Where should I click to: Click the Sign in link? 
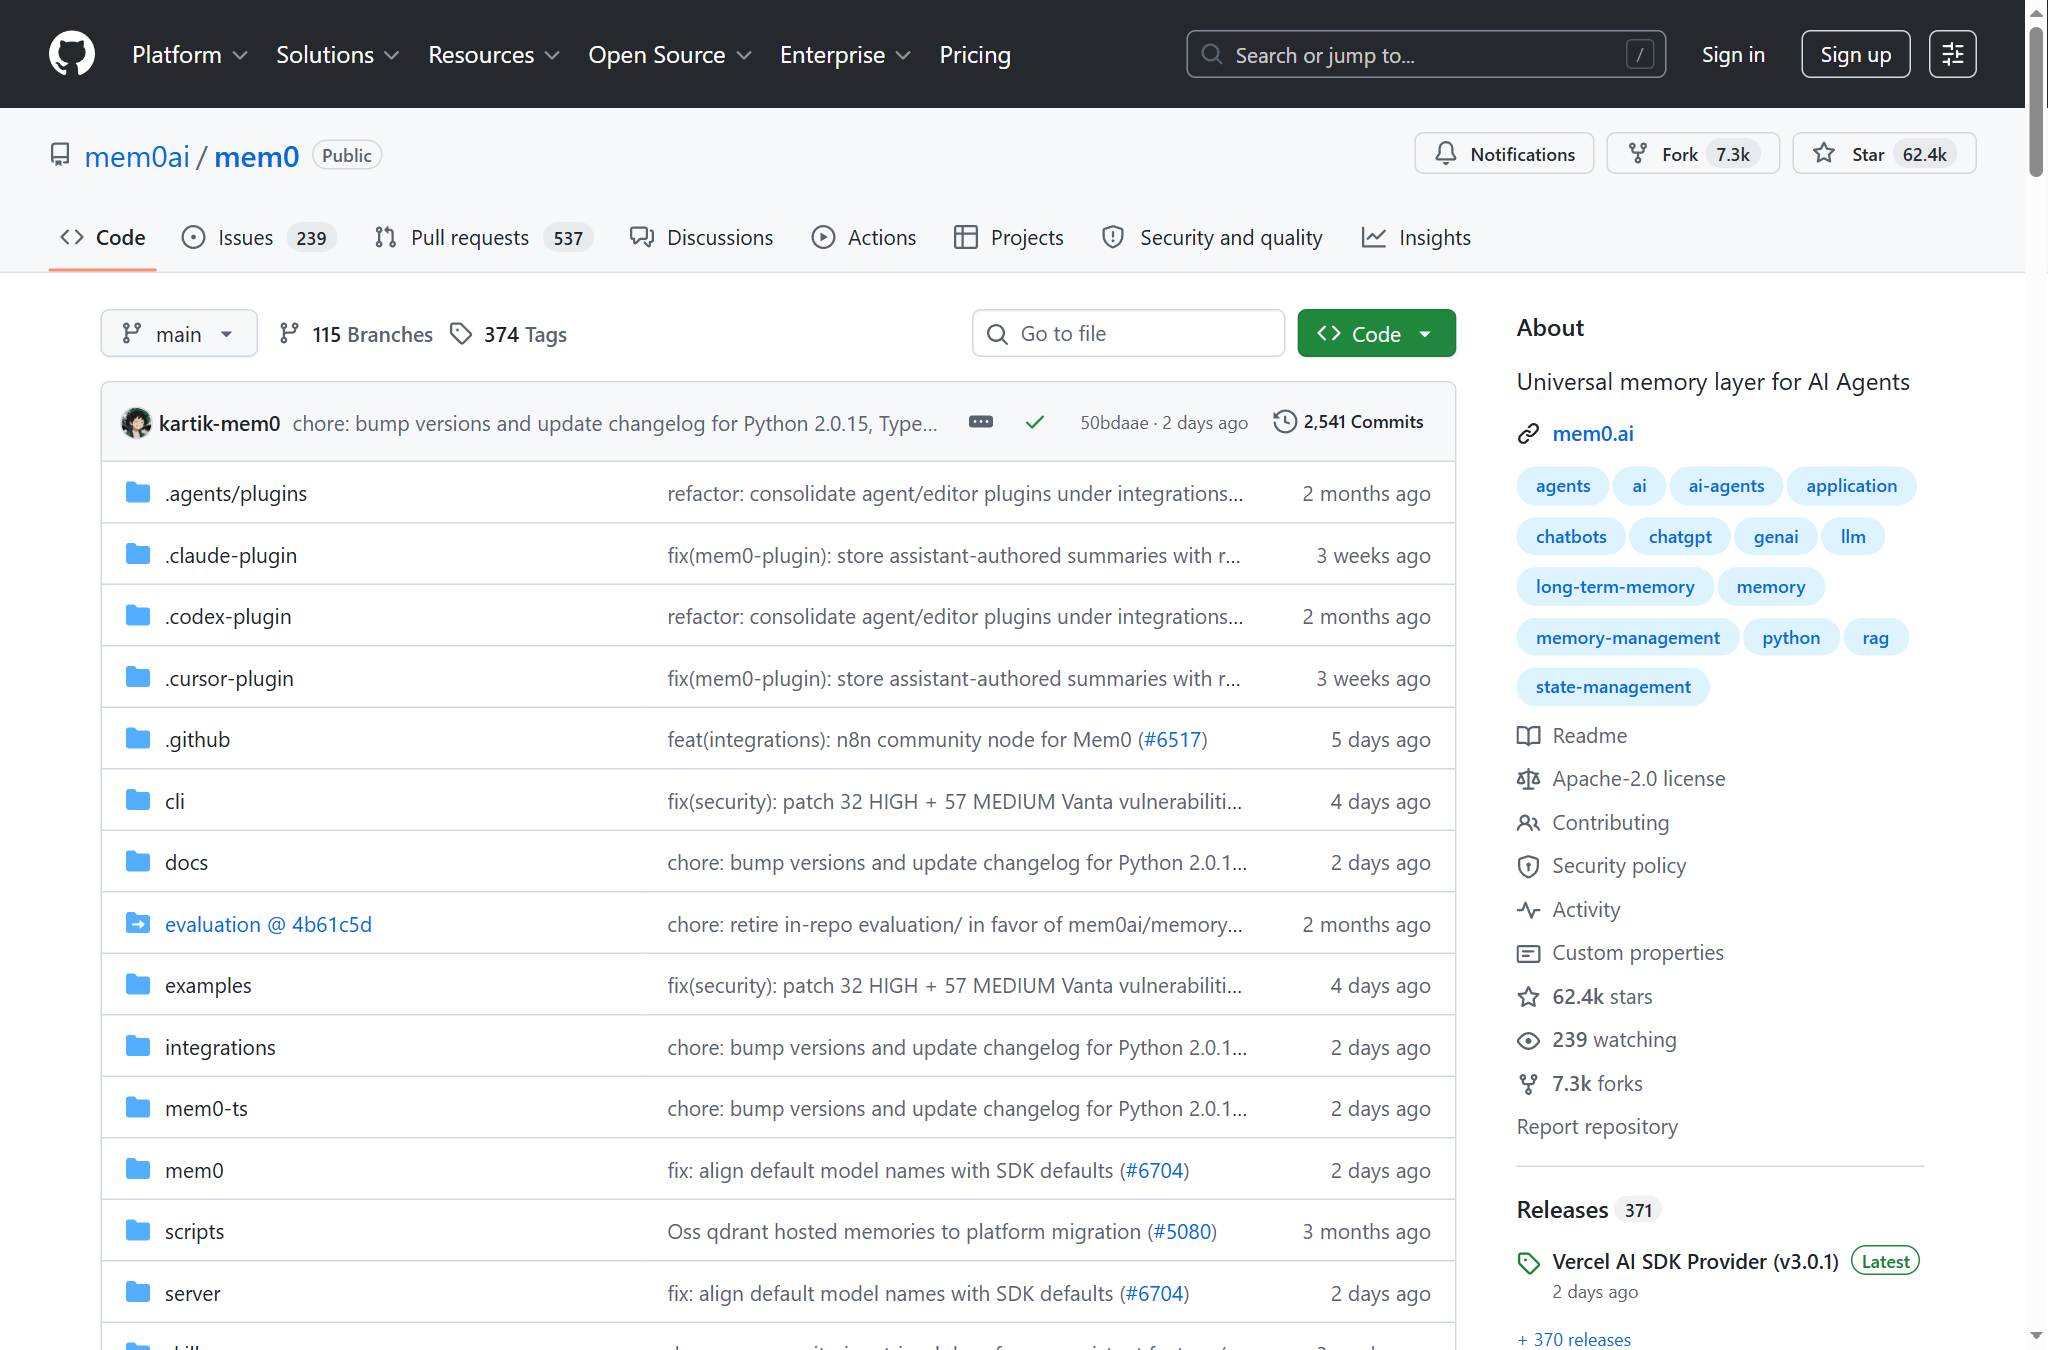pos(1733,55)
